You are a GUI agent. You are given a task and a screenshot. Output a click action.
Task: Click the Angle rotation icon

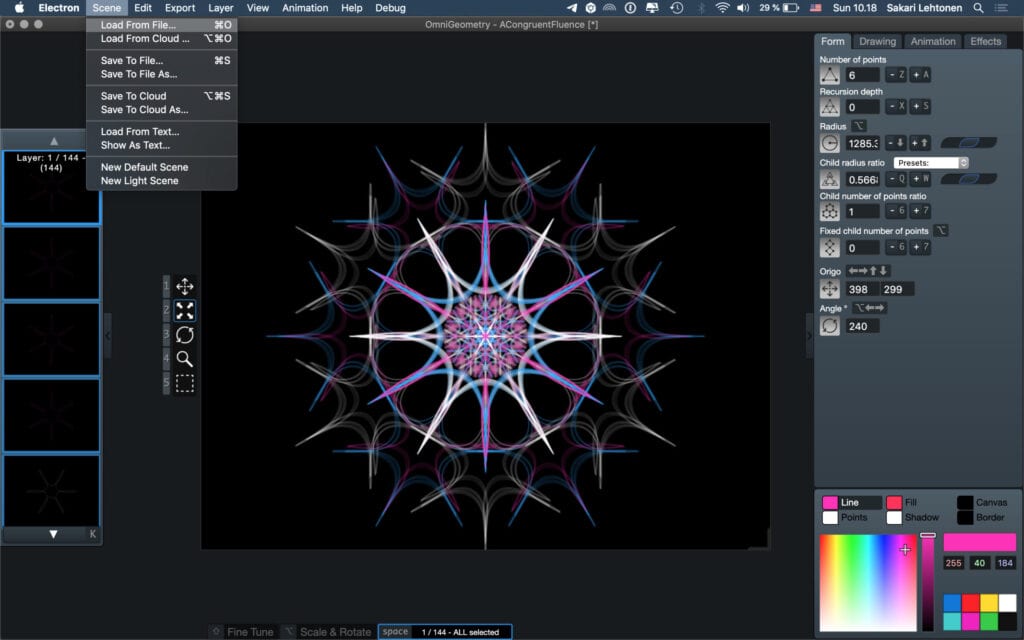829,326
